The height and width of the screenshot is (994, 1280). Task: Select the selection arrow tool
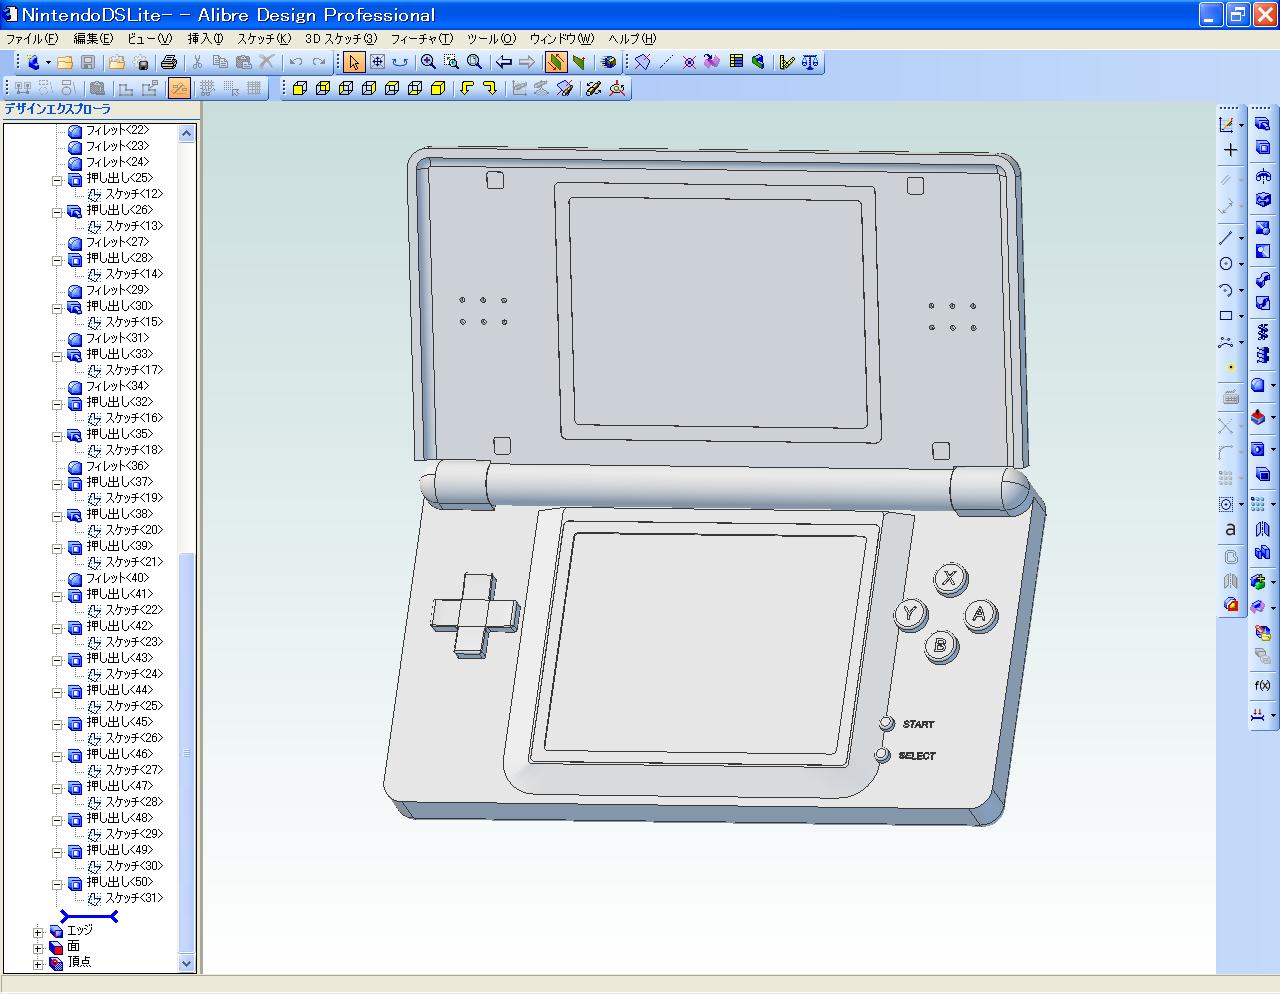pyautogui.click(x=354, y=61)
